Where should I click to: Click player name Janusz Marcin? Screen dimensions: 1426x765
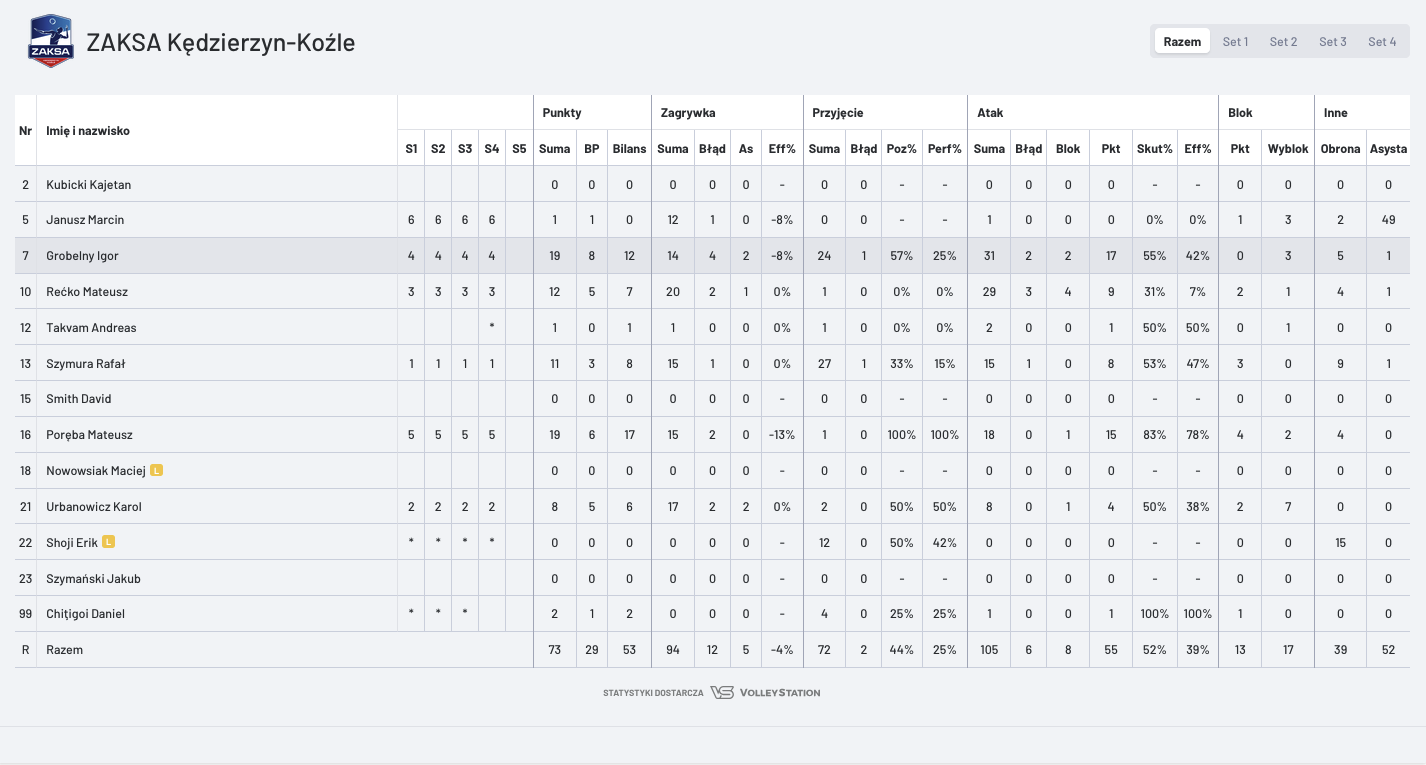(x=85, y=220)
